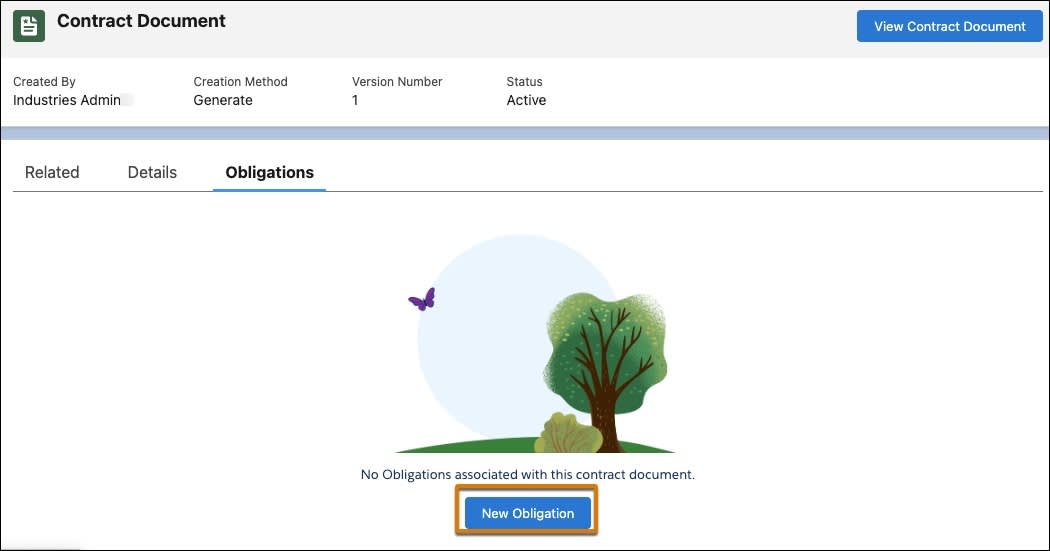
Task: Click the 'Creation Method' field label
Action: tap(240, 82)
